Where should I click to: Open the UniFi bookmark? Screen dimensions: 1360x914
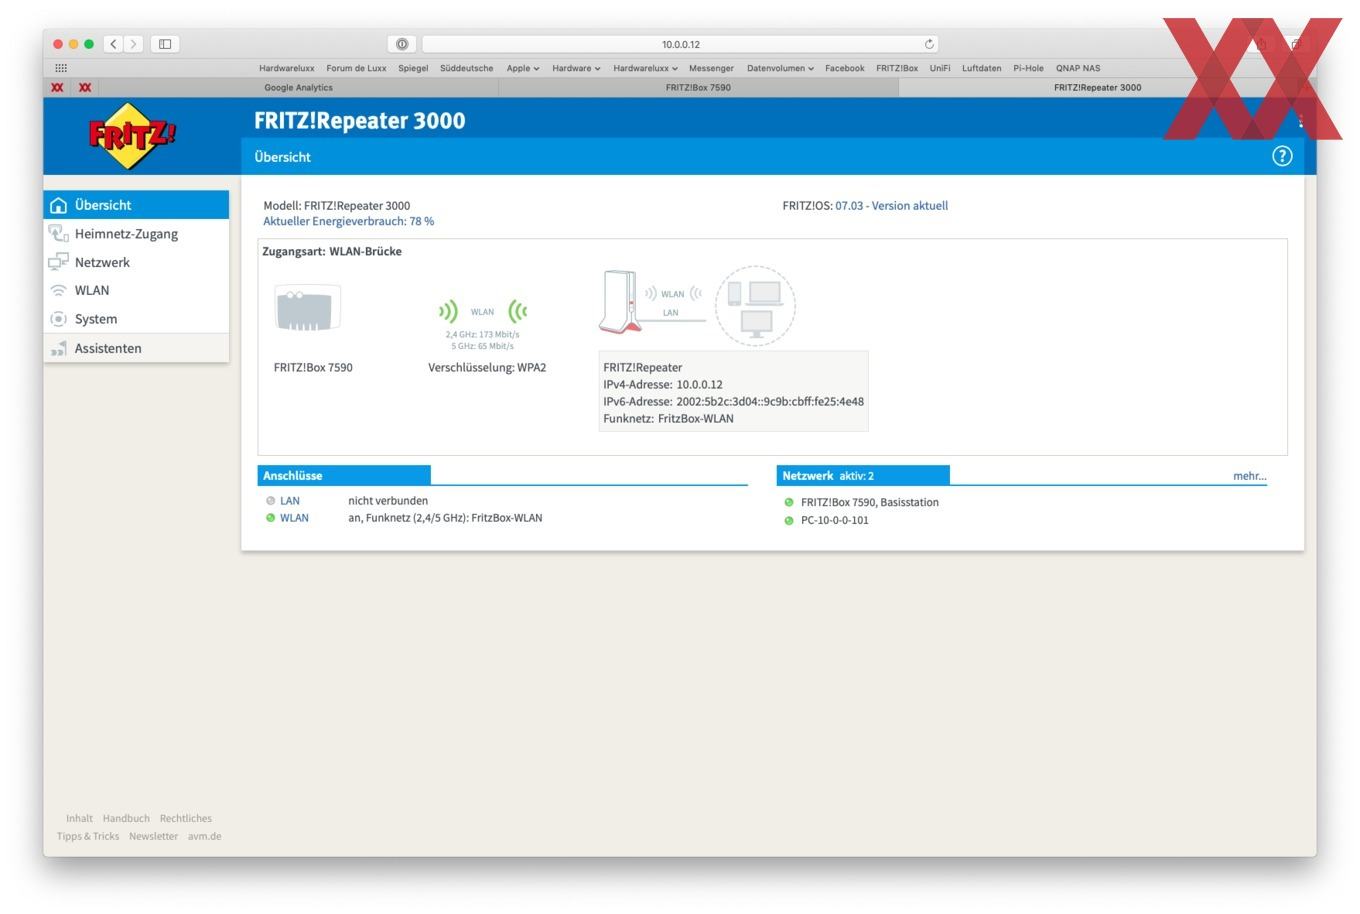pyautogui.click(x=940, y=68)
